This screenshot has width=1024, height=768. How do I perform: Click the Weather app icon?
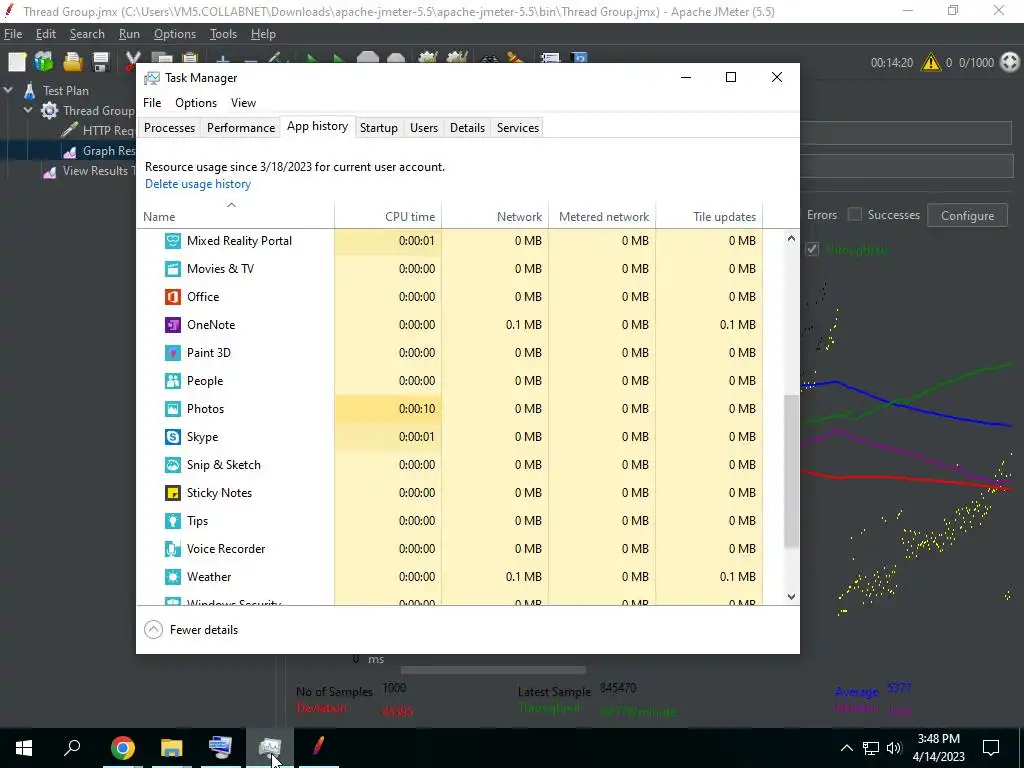pyautogui.click(x=172, y=577)
